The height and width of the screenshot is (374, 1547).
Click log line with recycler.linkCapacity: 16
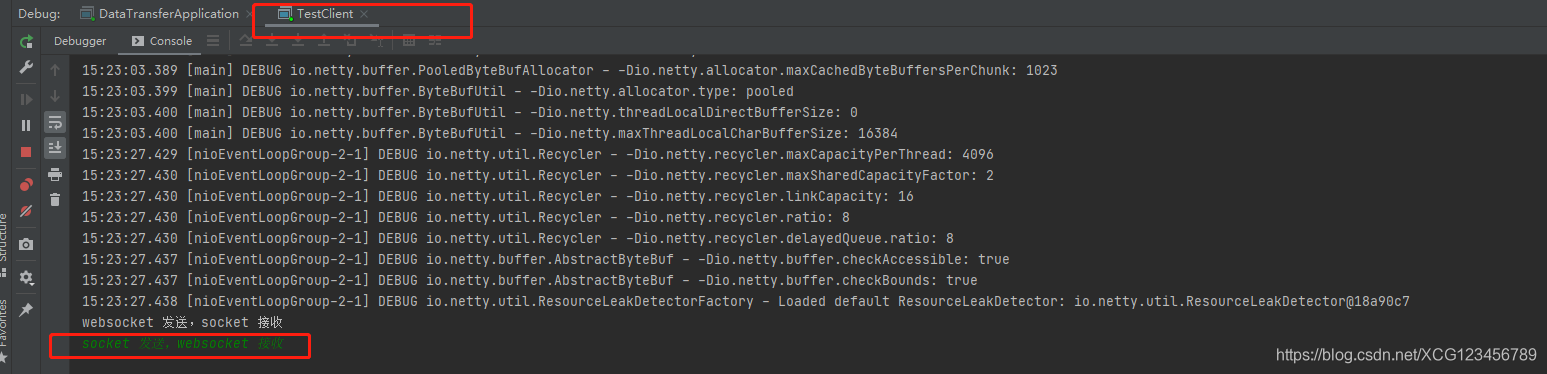tap(498, 196)
